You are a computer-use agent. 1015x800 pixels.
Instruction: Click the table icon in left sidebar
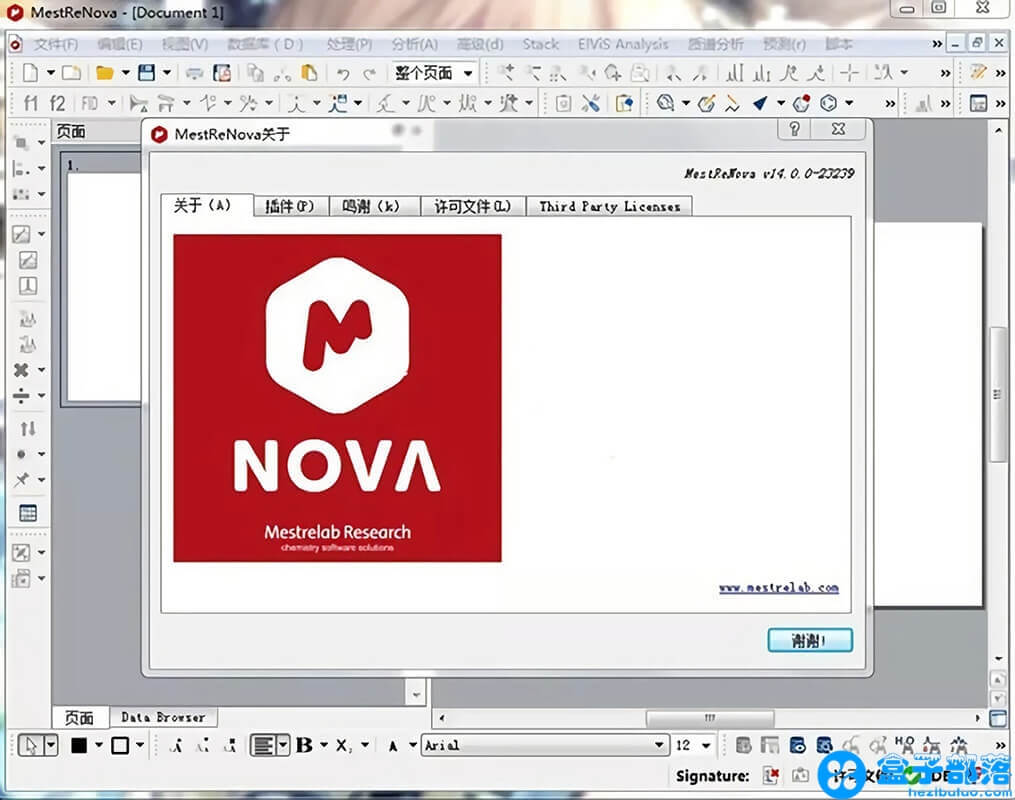tap(28, 513)
